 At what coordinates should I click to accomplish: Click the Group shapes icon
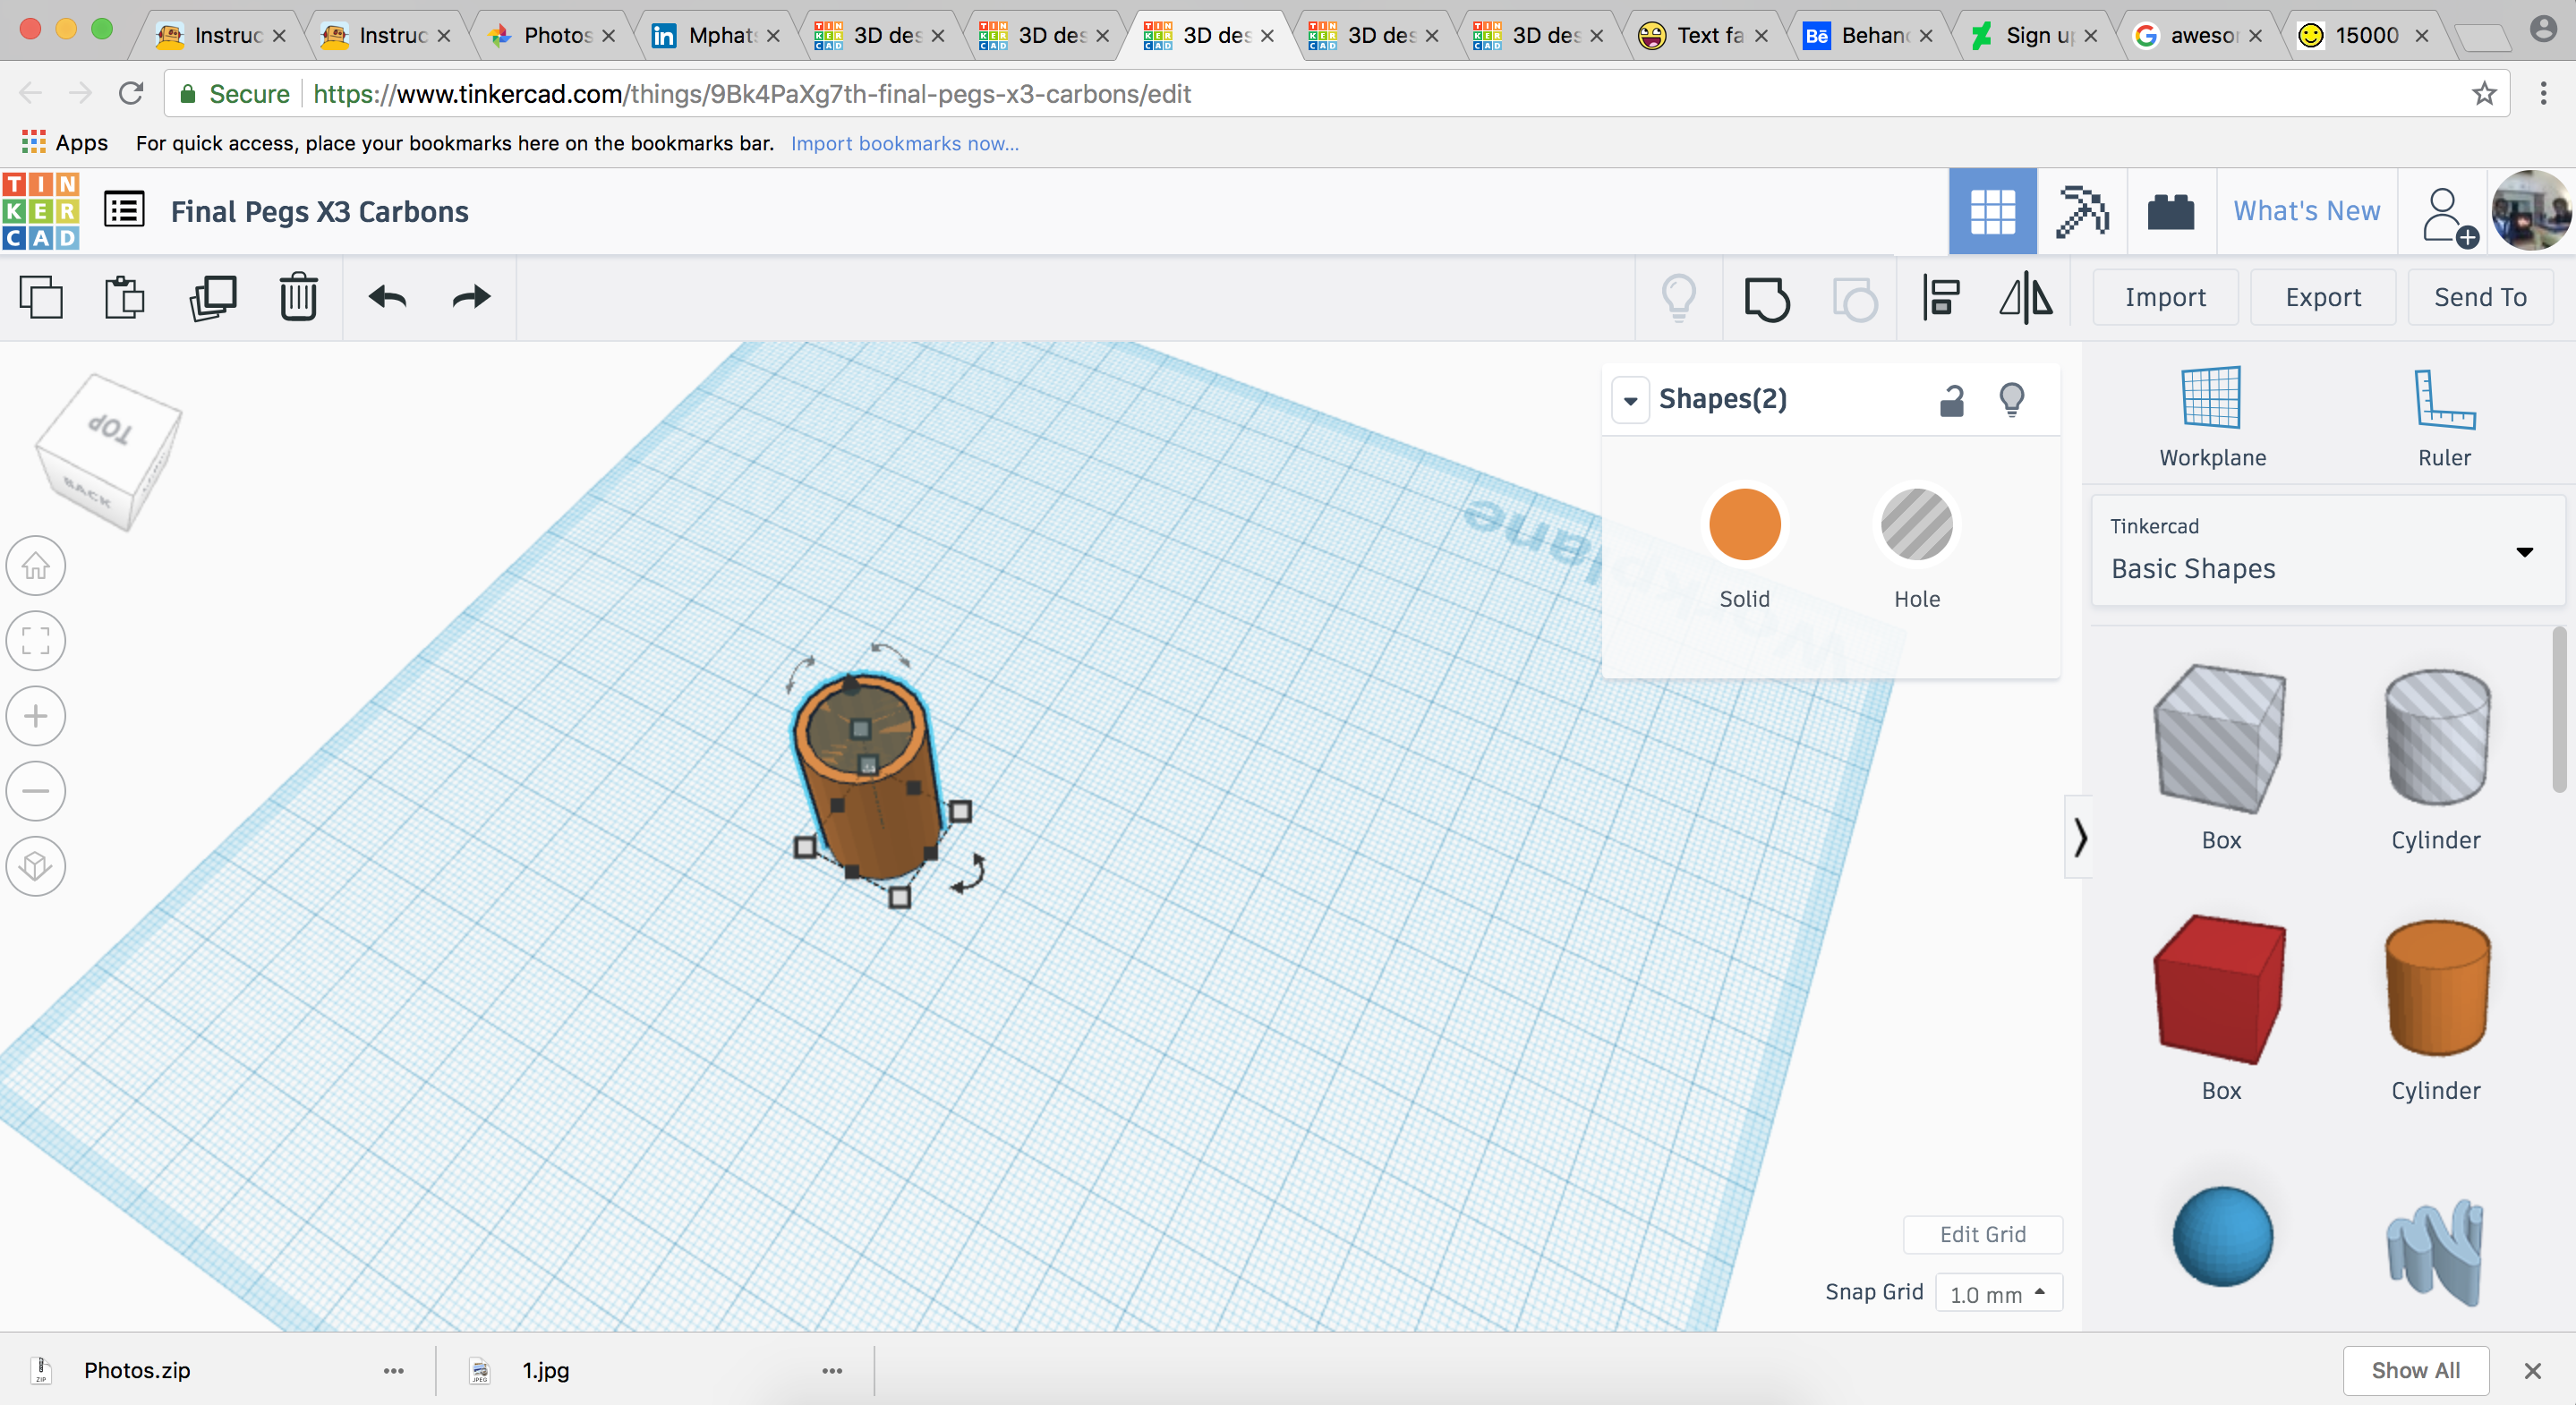[x=1767, y=298]
